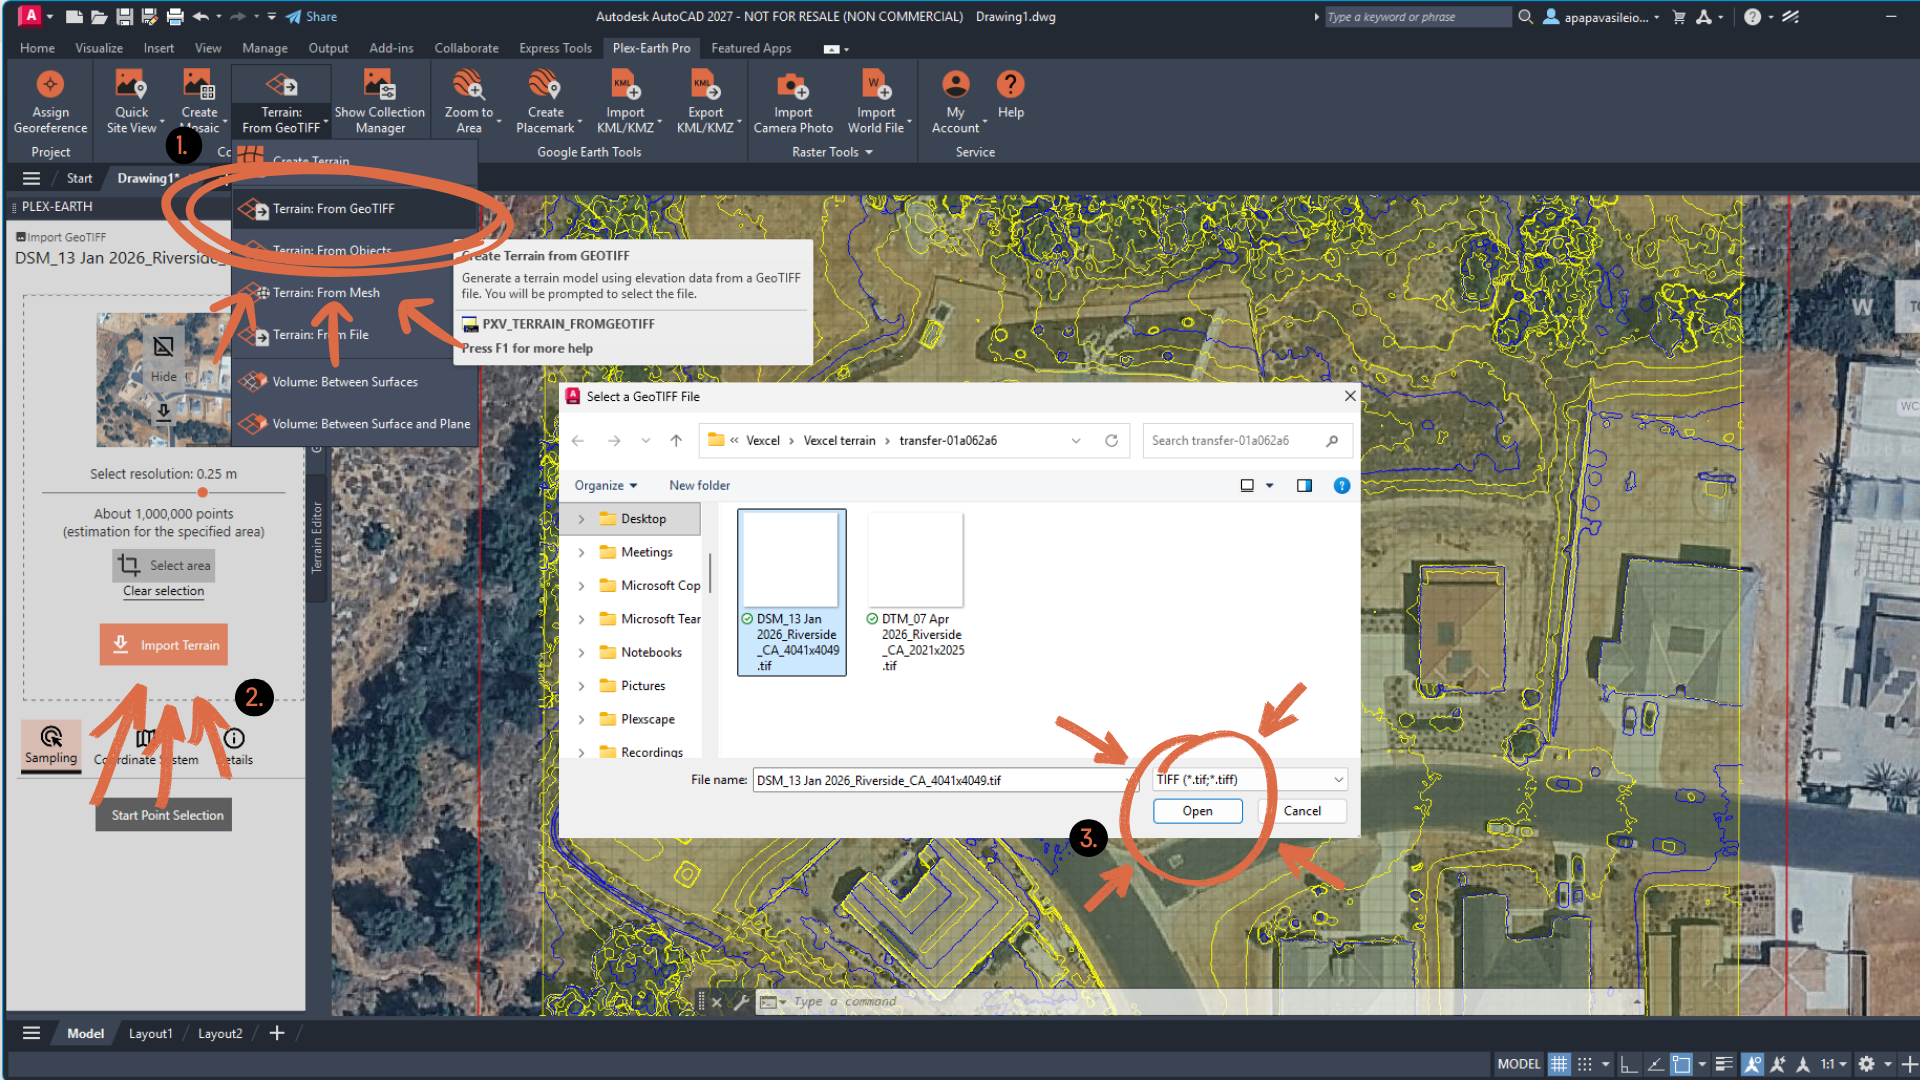The width and height of the screenshot is (1920, 1080).
Task: Click the Open button in file dialog
Action: 1197,811
